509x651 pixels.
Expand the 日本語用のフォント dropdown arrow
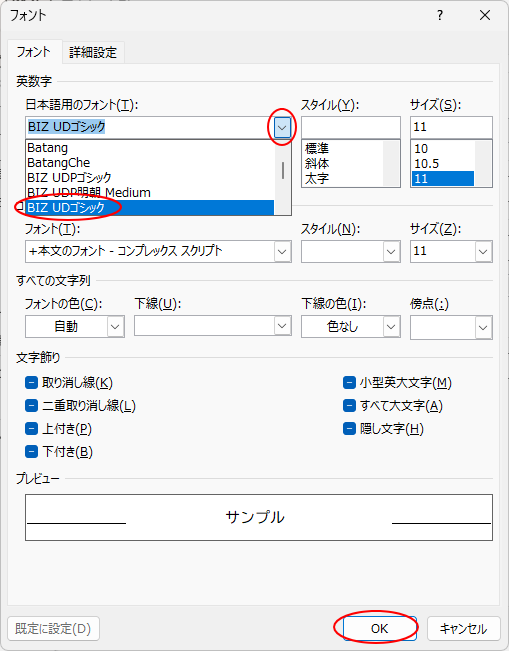point(282,127)
